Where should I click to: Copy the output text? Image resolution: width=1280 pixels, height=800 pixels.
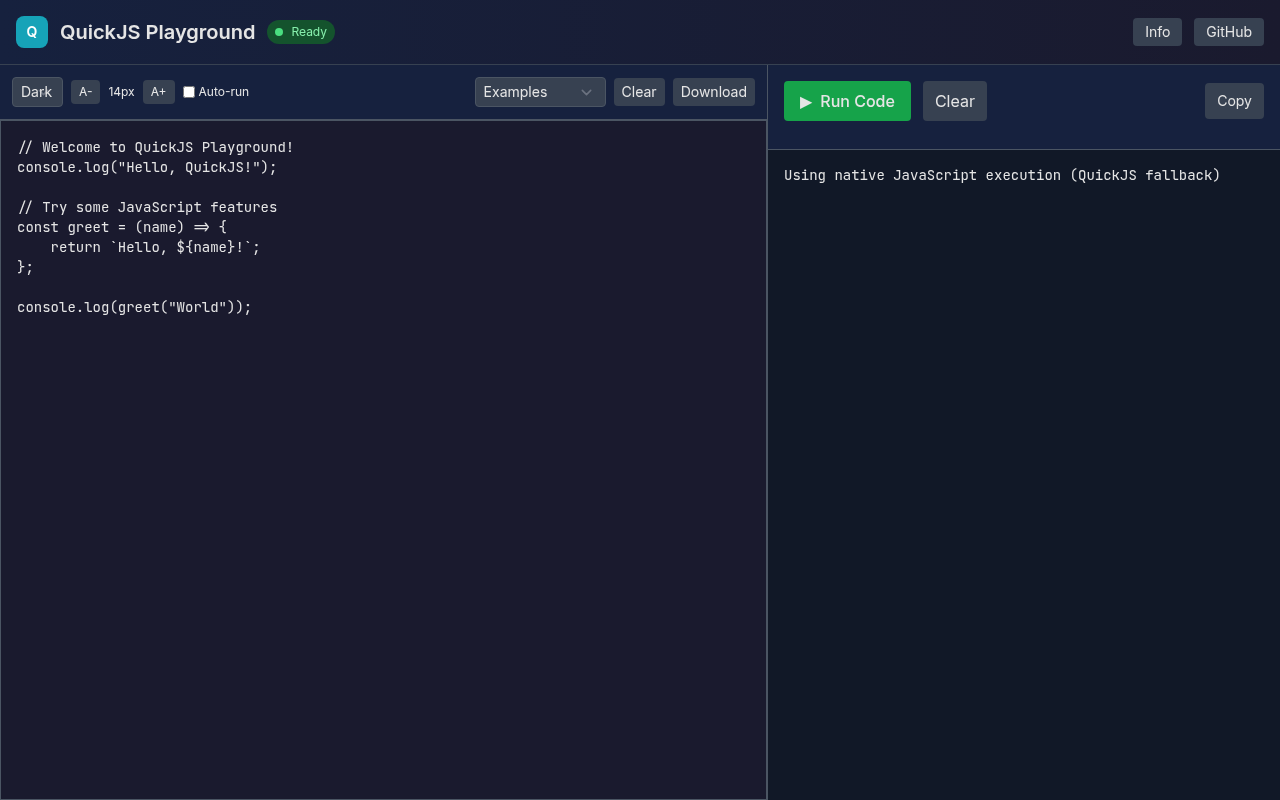tap(1234, 101)
